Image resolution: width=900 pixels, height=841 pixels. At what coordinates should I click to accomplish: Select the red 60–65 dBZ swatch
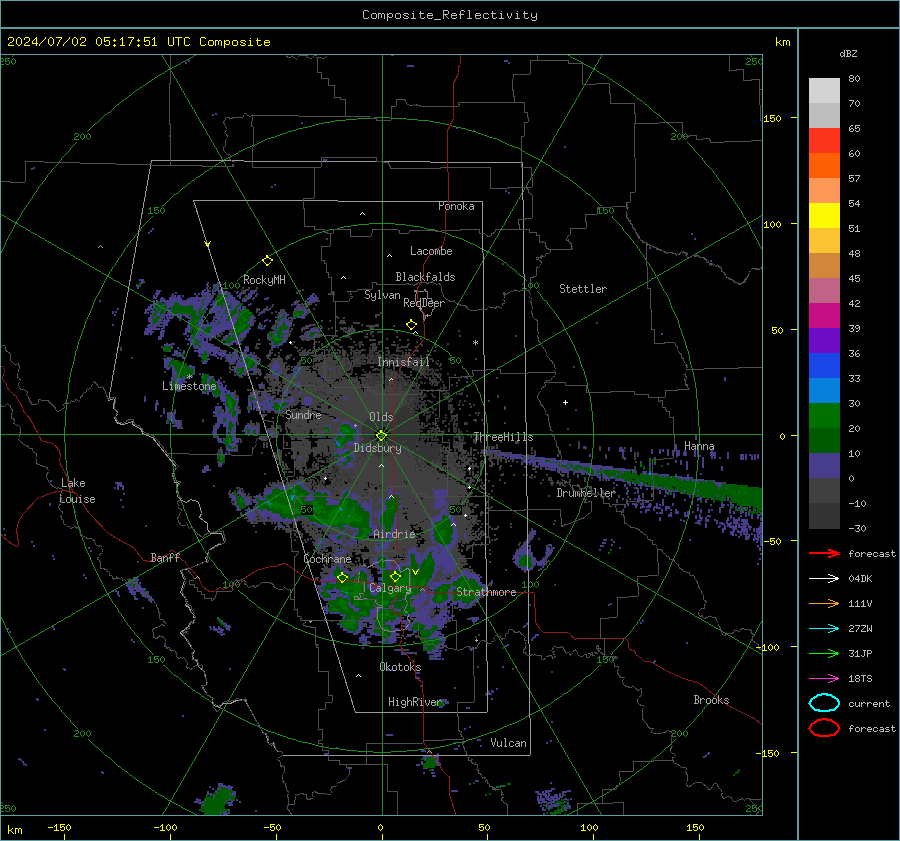point(824,140)
